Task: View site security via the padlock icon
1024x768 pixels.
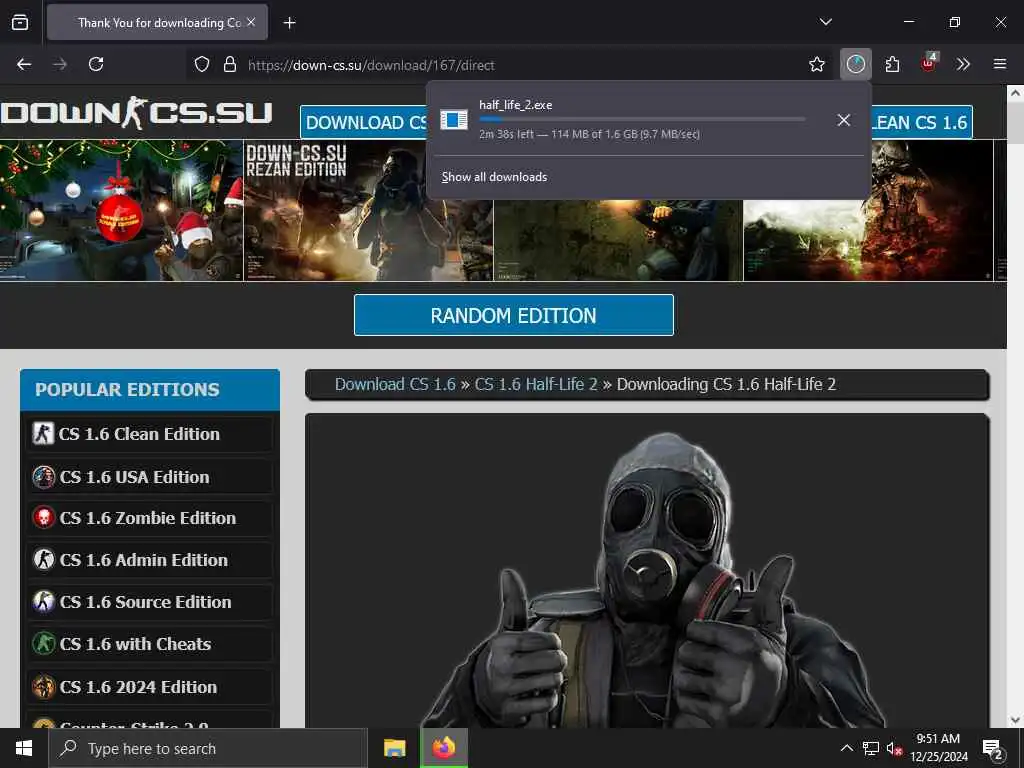Action: point(230,64)
